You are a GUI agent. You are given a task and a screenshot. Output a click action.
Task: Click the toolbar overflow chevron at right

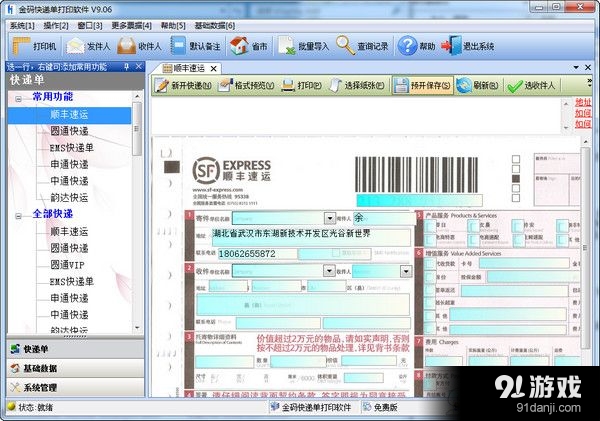589,82
